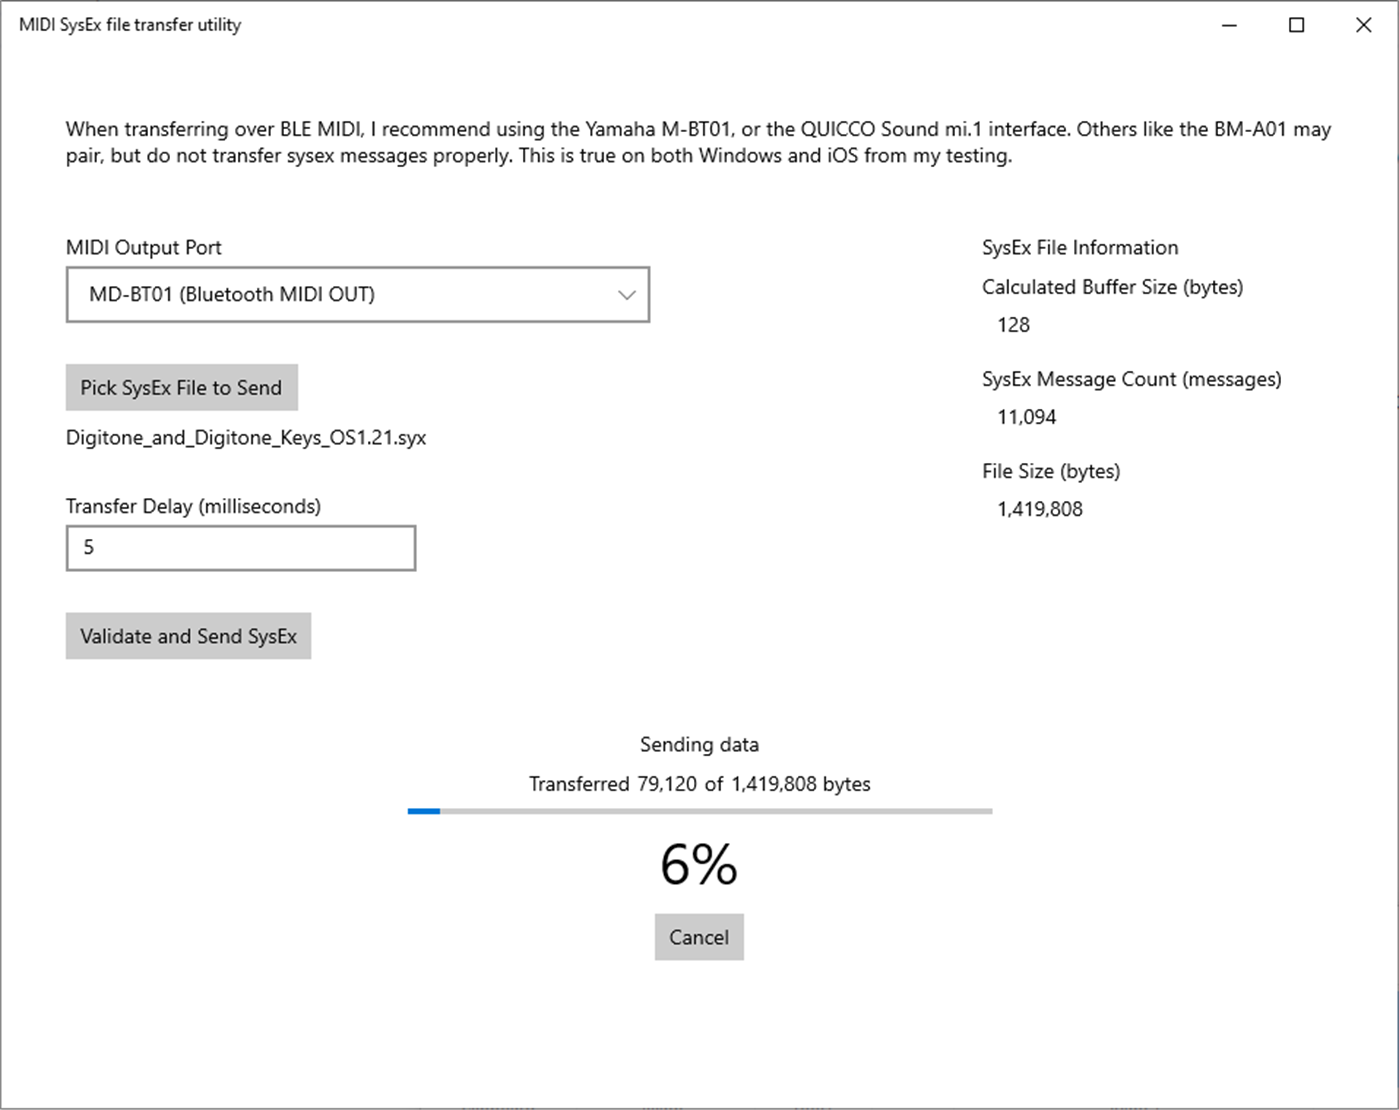The height and width of the screenshot is (1110, 1399).
Task: Minimize the MIDI SysEx utility window
Action: pyautogui.click(x=1227, y=24)
